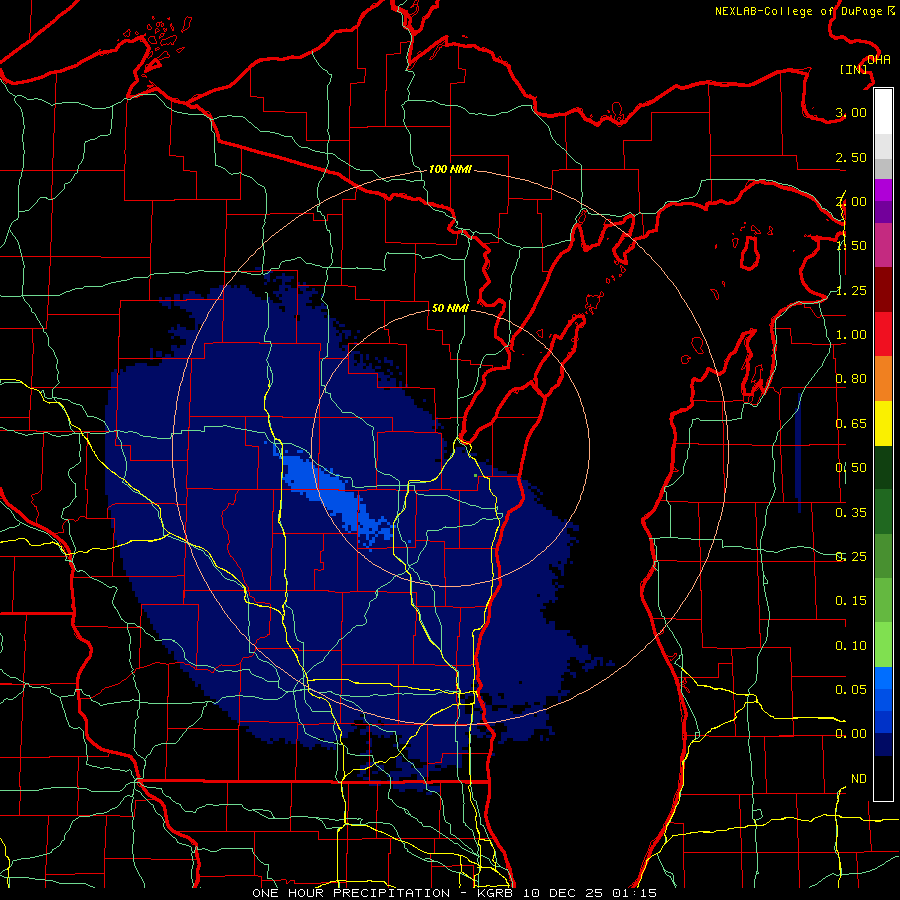Click the ONE HOUR PRECIPITATION caption
The height and width of the screenshot is (900, 900).
(x=351, y=893)
